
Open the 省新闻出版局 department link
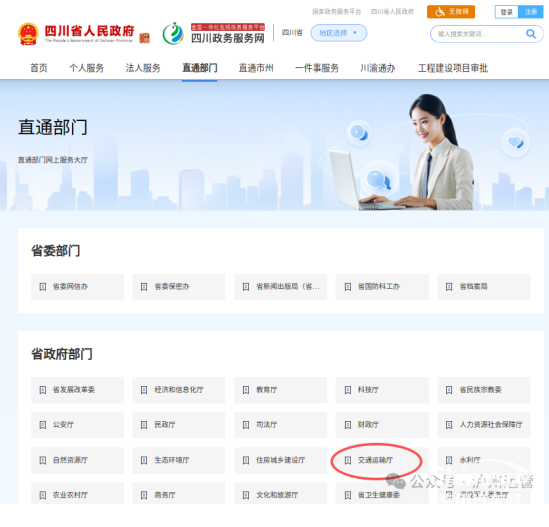tap(281, 287)
